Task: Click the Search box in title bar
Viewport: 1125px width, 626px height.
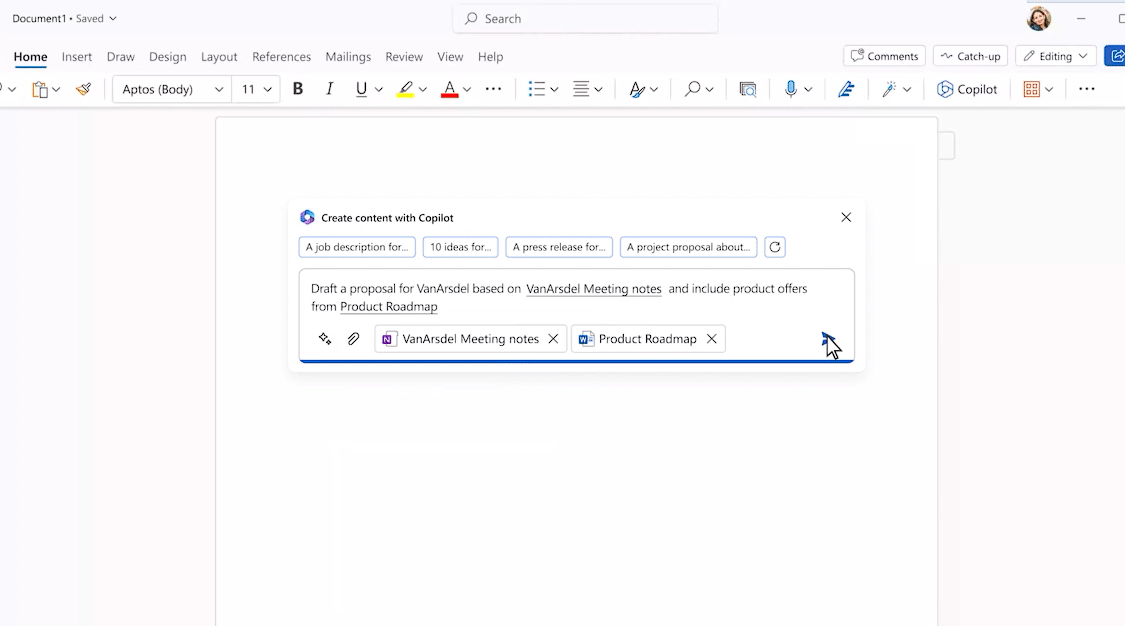Action: (x=585, y=19)
